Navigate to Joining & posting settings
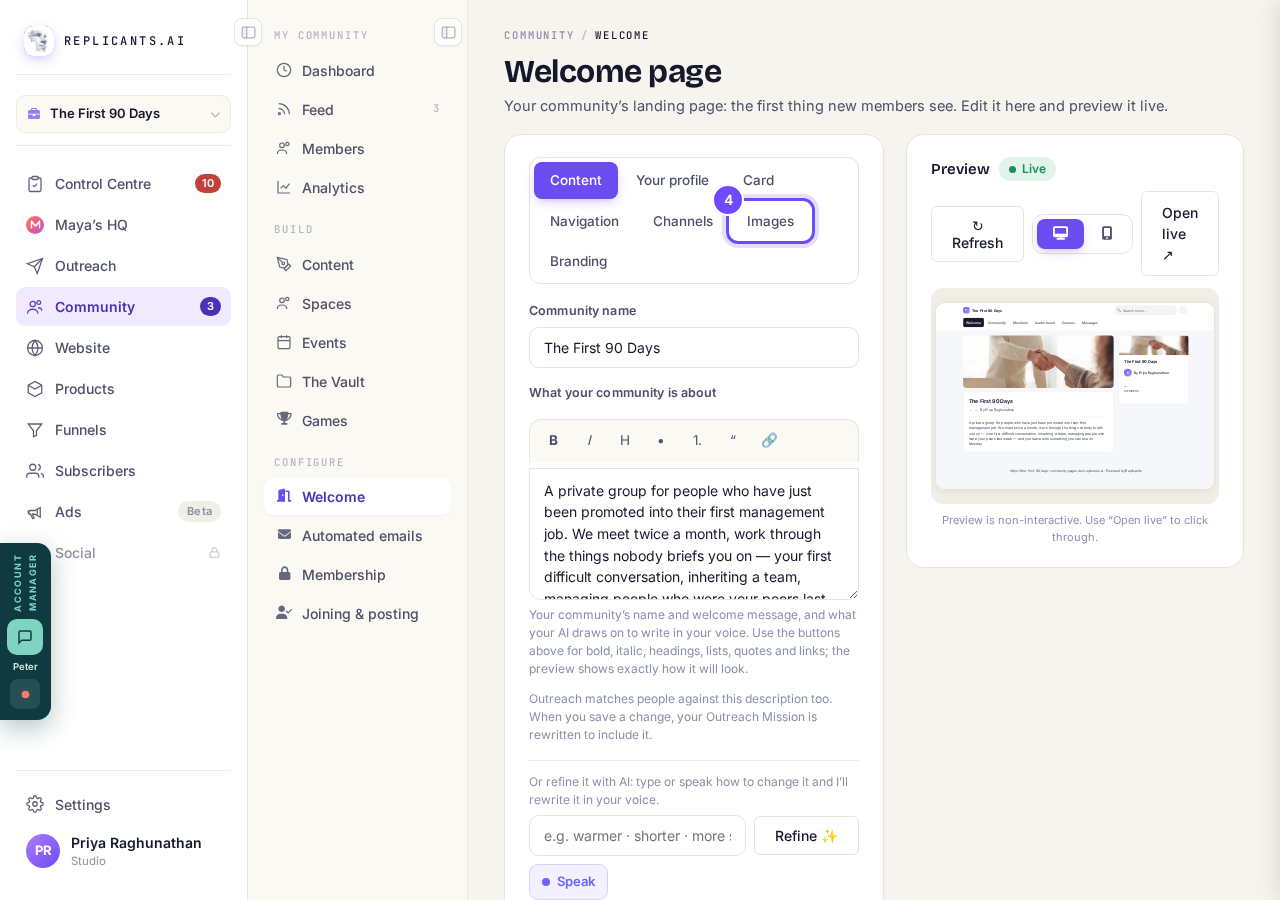The image size is (1280, 900). (x=357, y=614)
